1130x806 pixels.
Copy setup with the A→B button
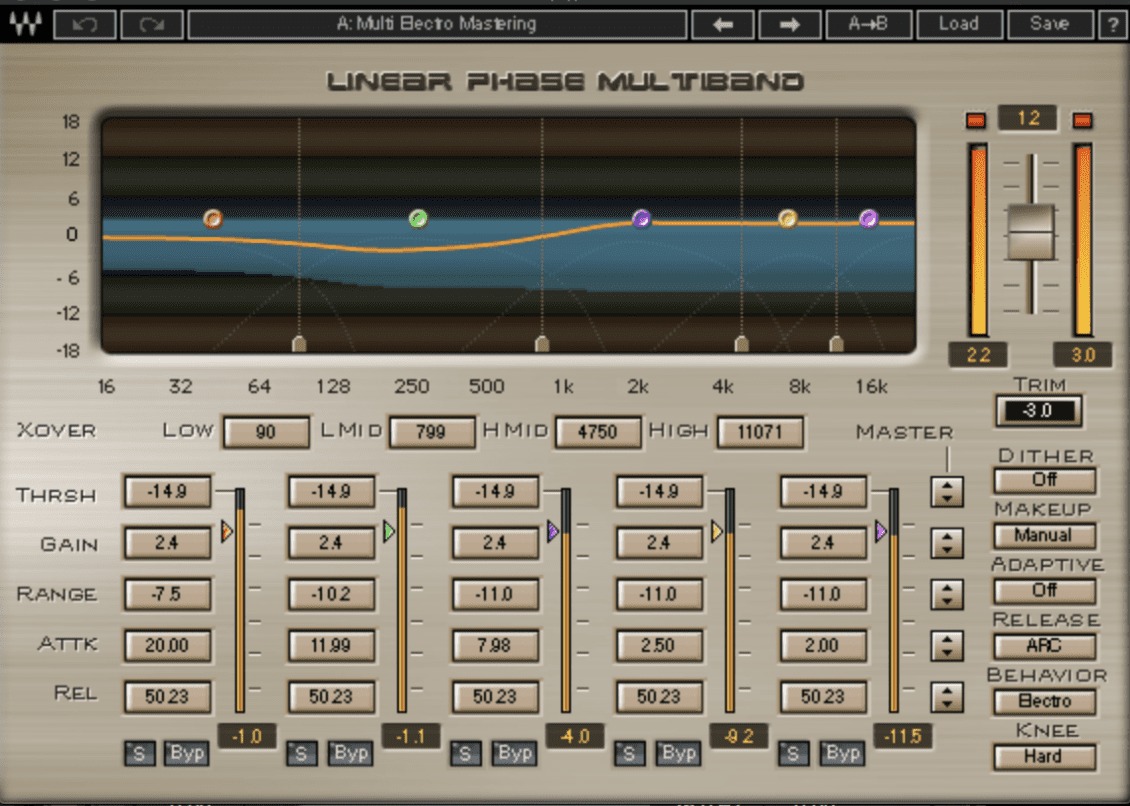(x=868, y=25)
